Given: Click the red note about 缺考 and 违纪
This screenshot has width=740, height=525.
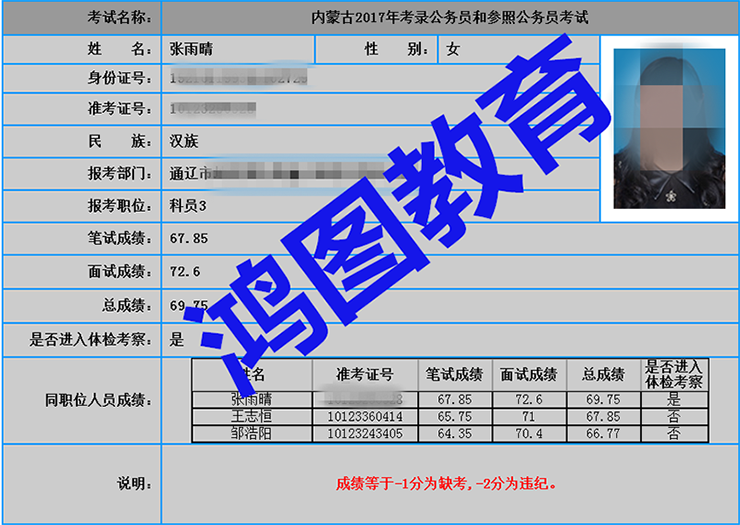Looking at the screenshot, I should click(448, 484).
